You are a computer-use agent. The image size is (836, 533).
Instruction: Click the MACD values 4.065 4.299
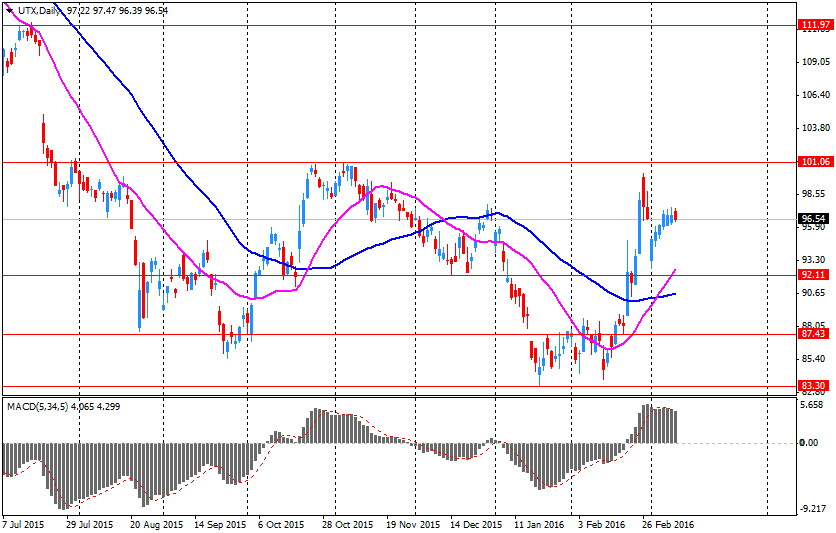95,407
